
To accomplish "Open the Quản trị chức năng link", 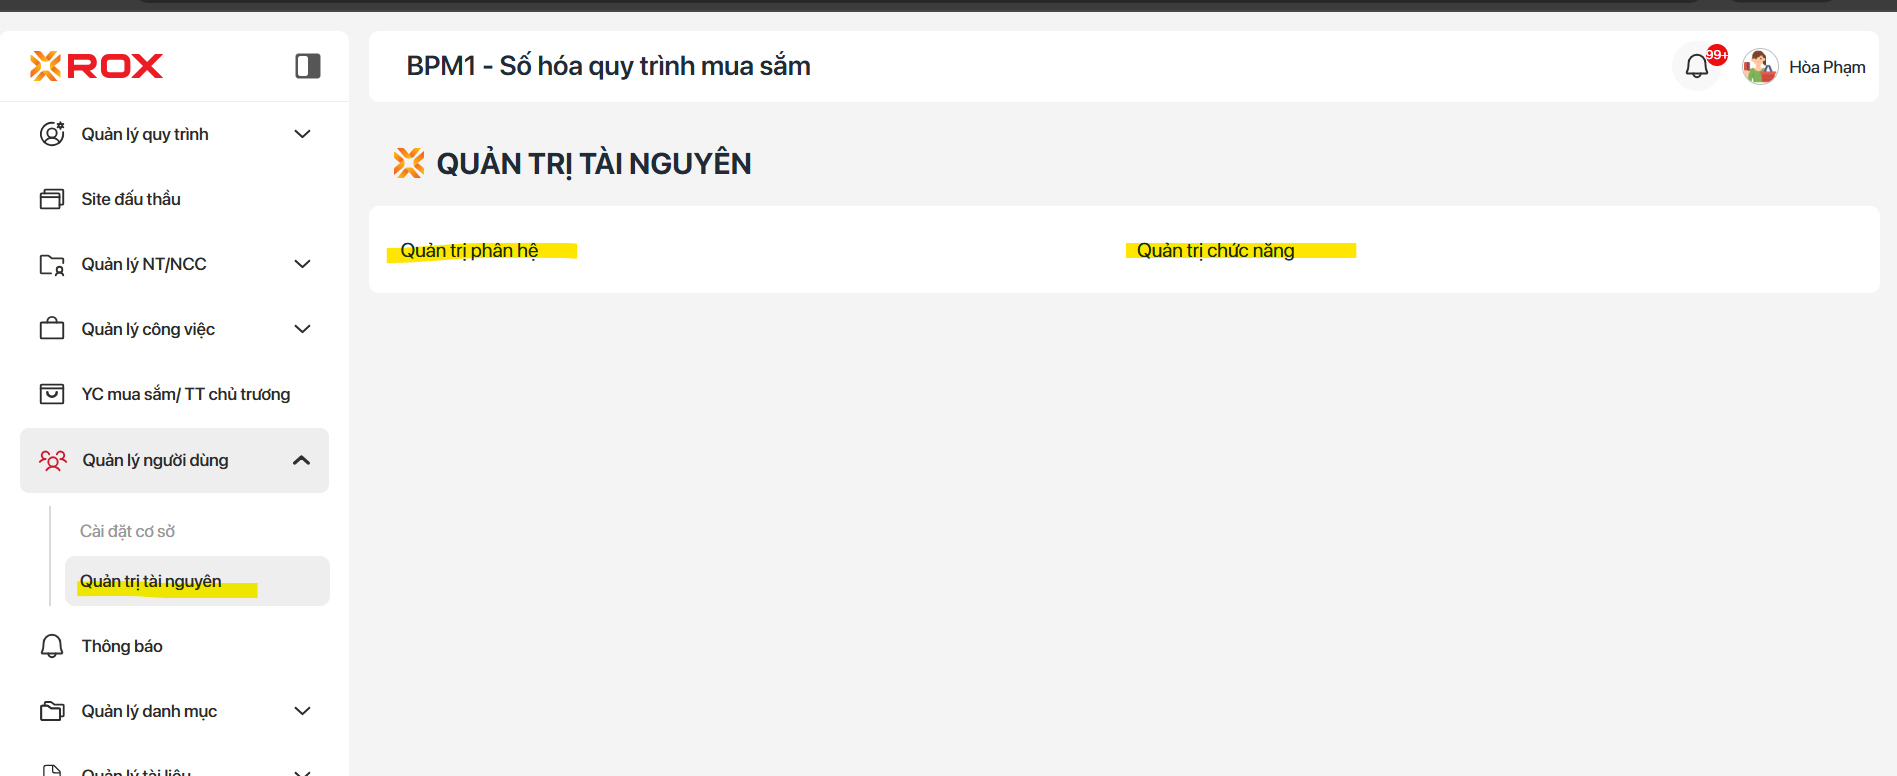I will [x=1215, y=250].
